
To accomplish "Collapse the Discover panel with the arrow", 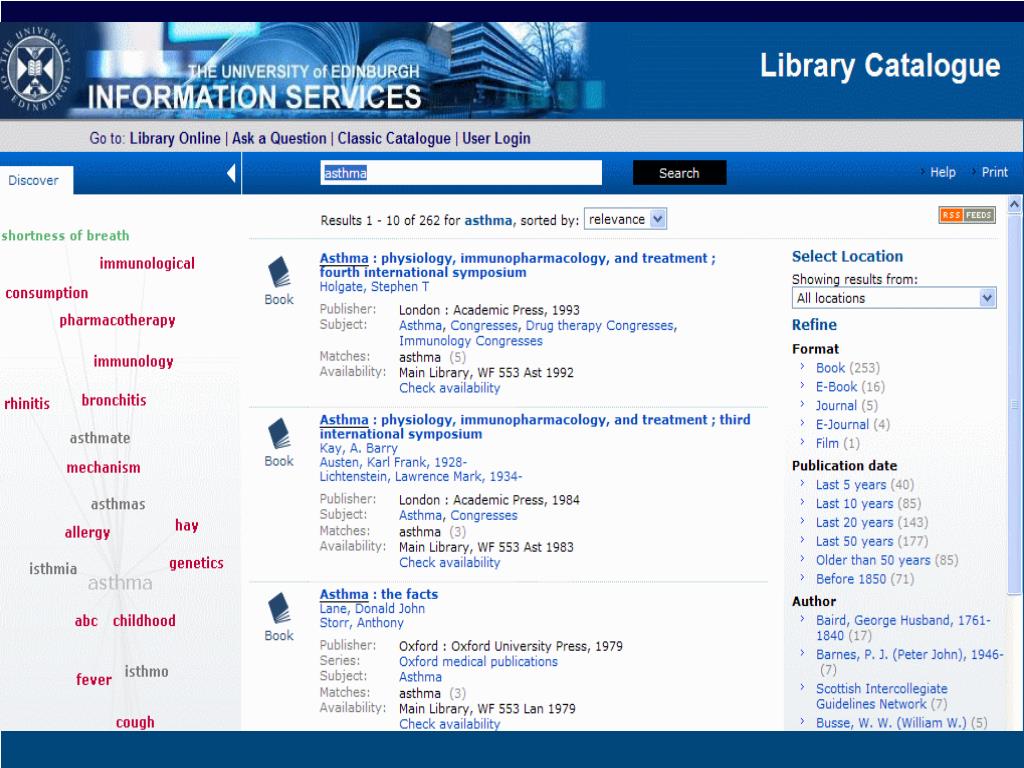I will click(x=231, y=173).
